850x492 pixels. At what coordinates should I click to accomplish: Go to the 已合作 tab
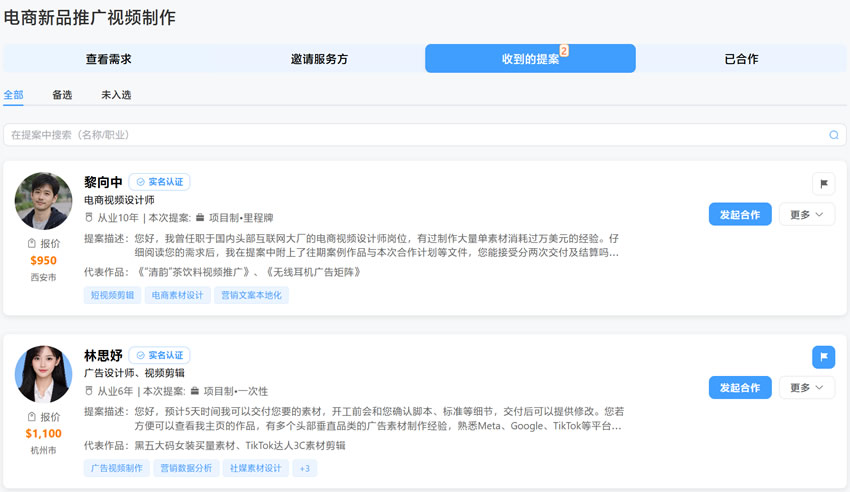pyautogui.click(x=741, y=59)
